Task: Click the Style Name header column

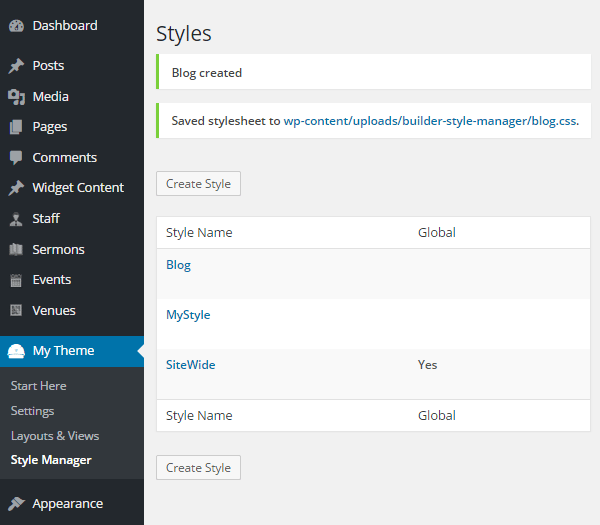Action: tap(199, 233)
